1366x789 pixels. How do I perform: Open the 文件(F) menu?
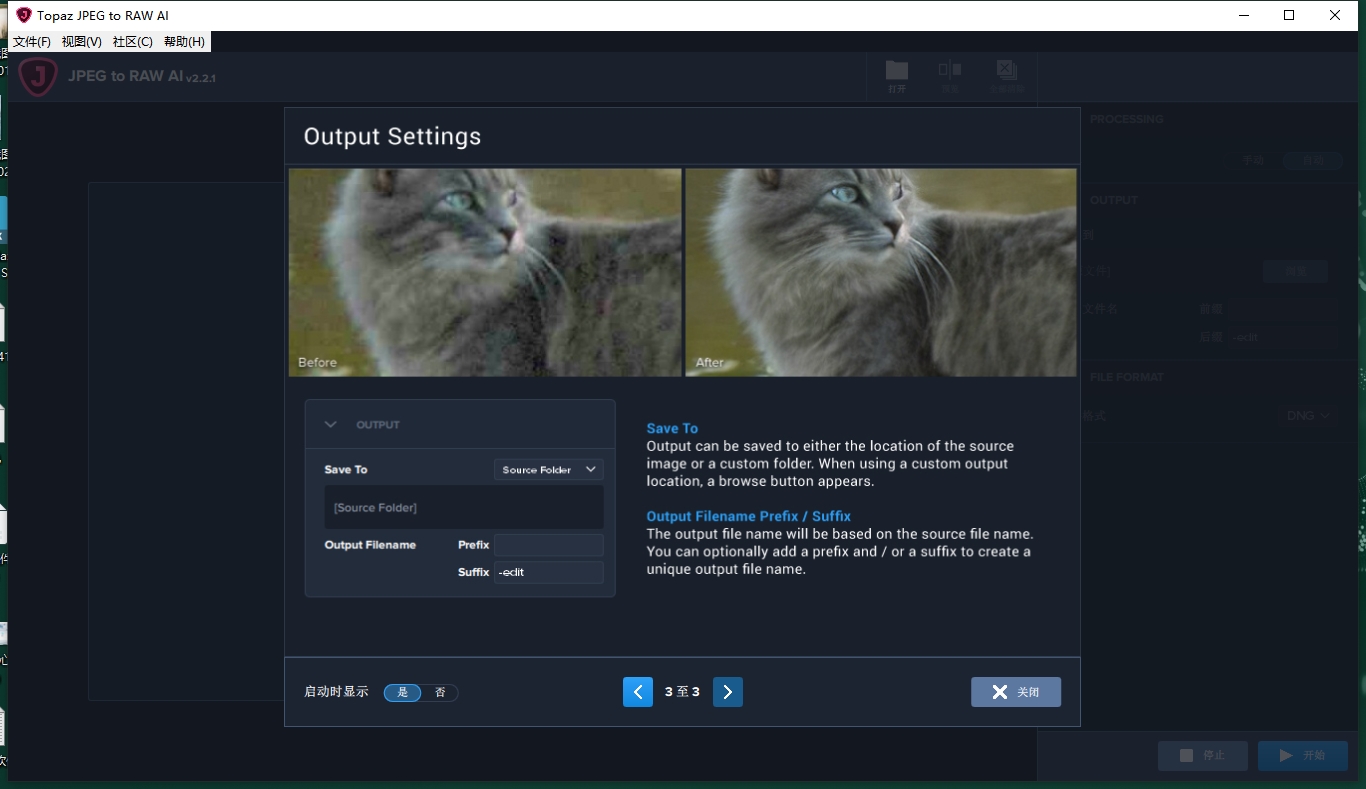(x=32, y=41)
